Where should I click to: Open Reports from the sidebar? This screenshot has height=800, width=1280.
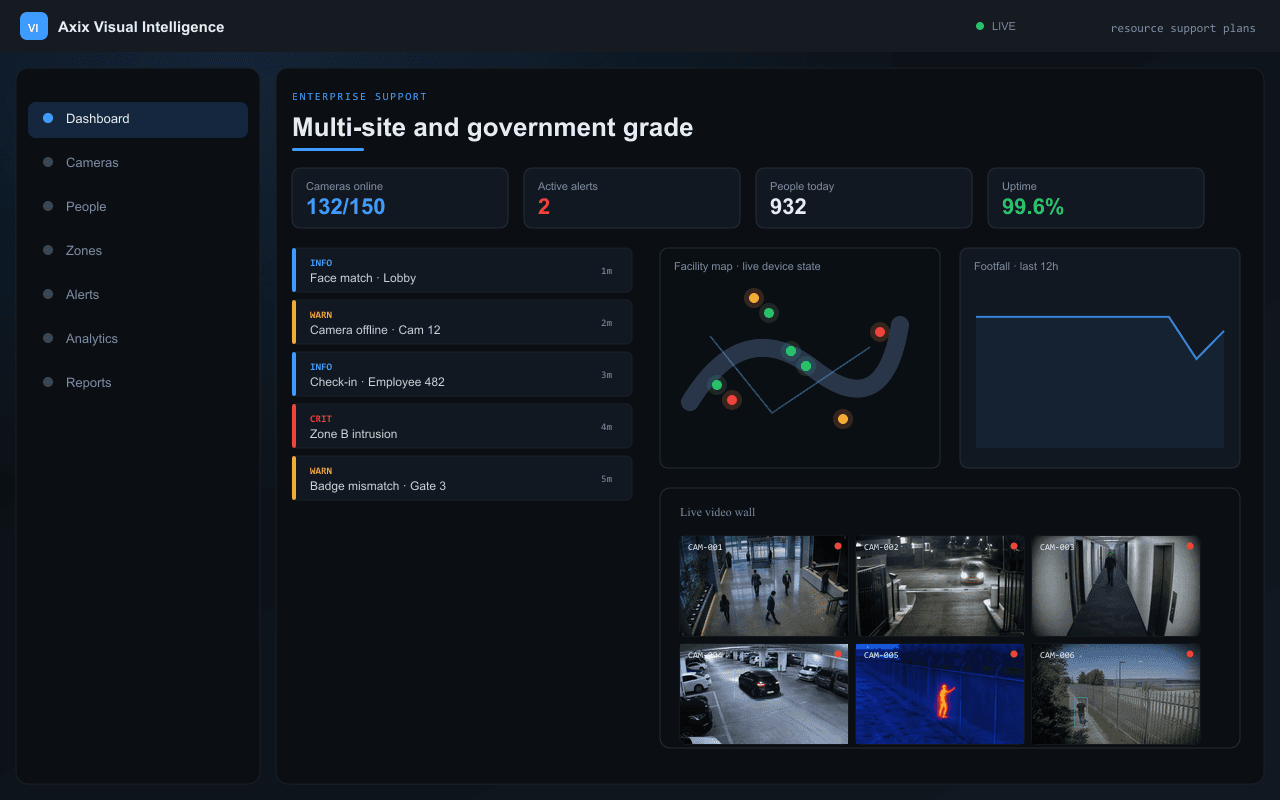point(138,383)
